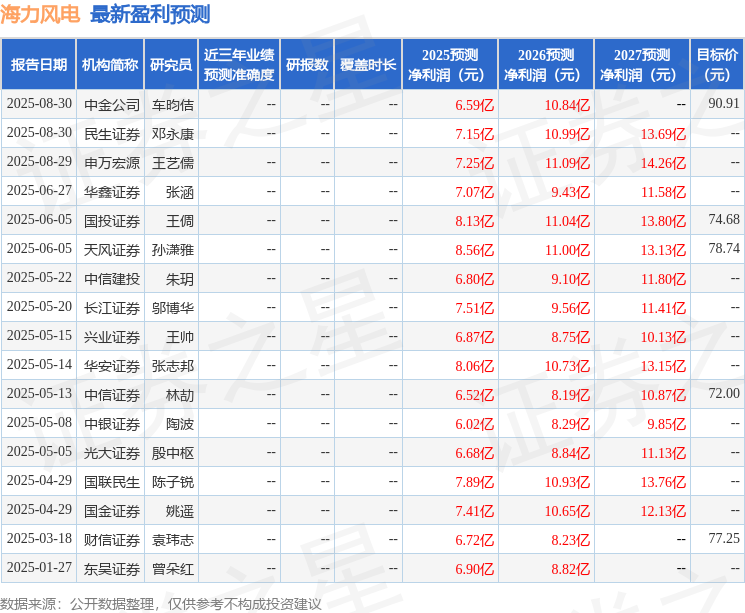Select the 机构简称 column header
Image resolution: width=745 pixels, height=613 pixels.
(110, 65)
